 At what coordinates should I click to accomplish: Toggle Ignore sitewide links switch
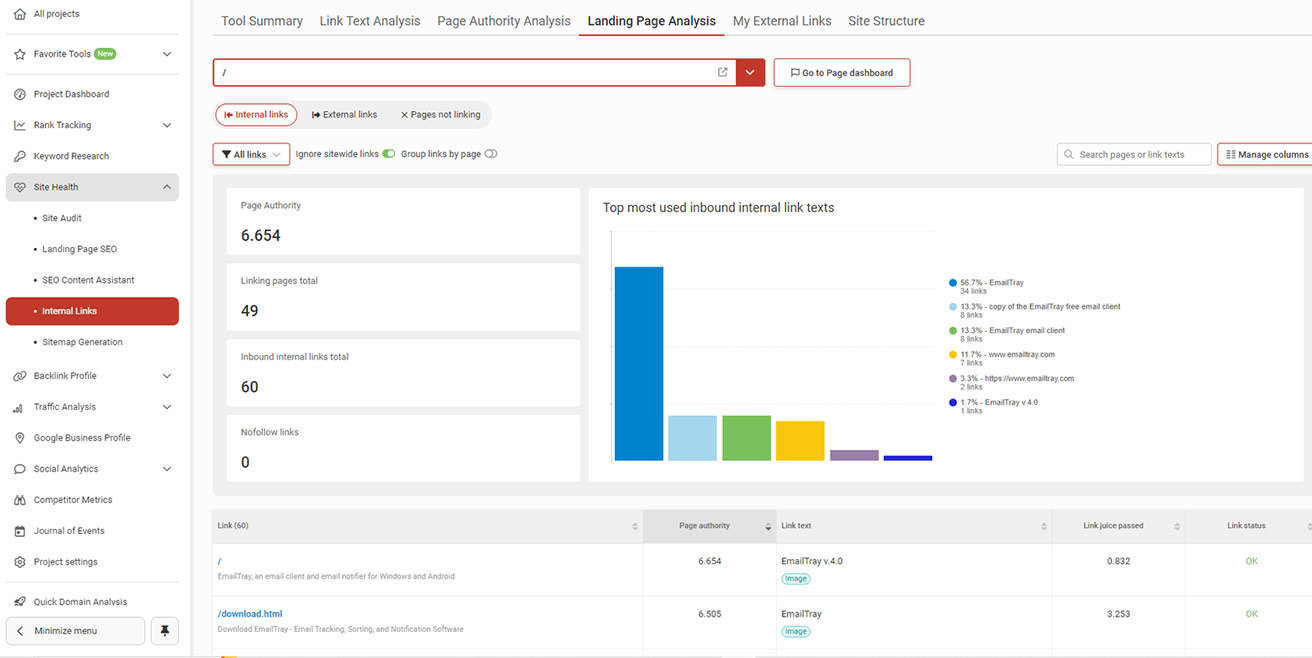pyautogui.click(x=389, y=154)
